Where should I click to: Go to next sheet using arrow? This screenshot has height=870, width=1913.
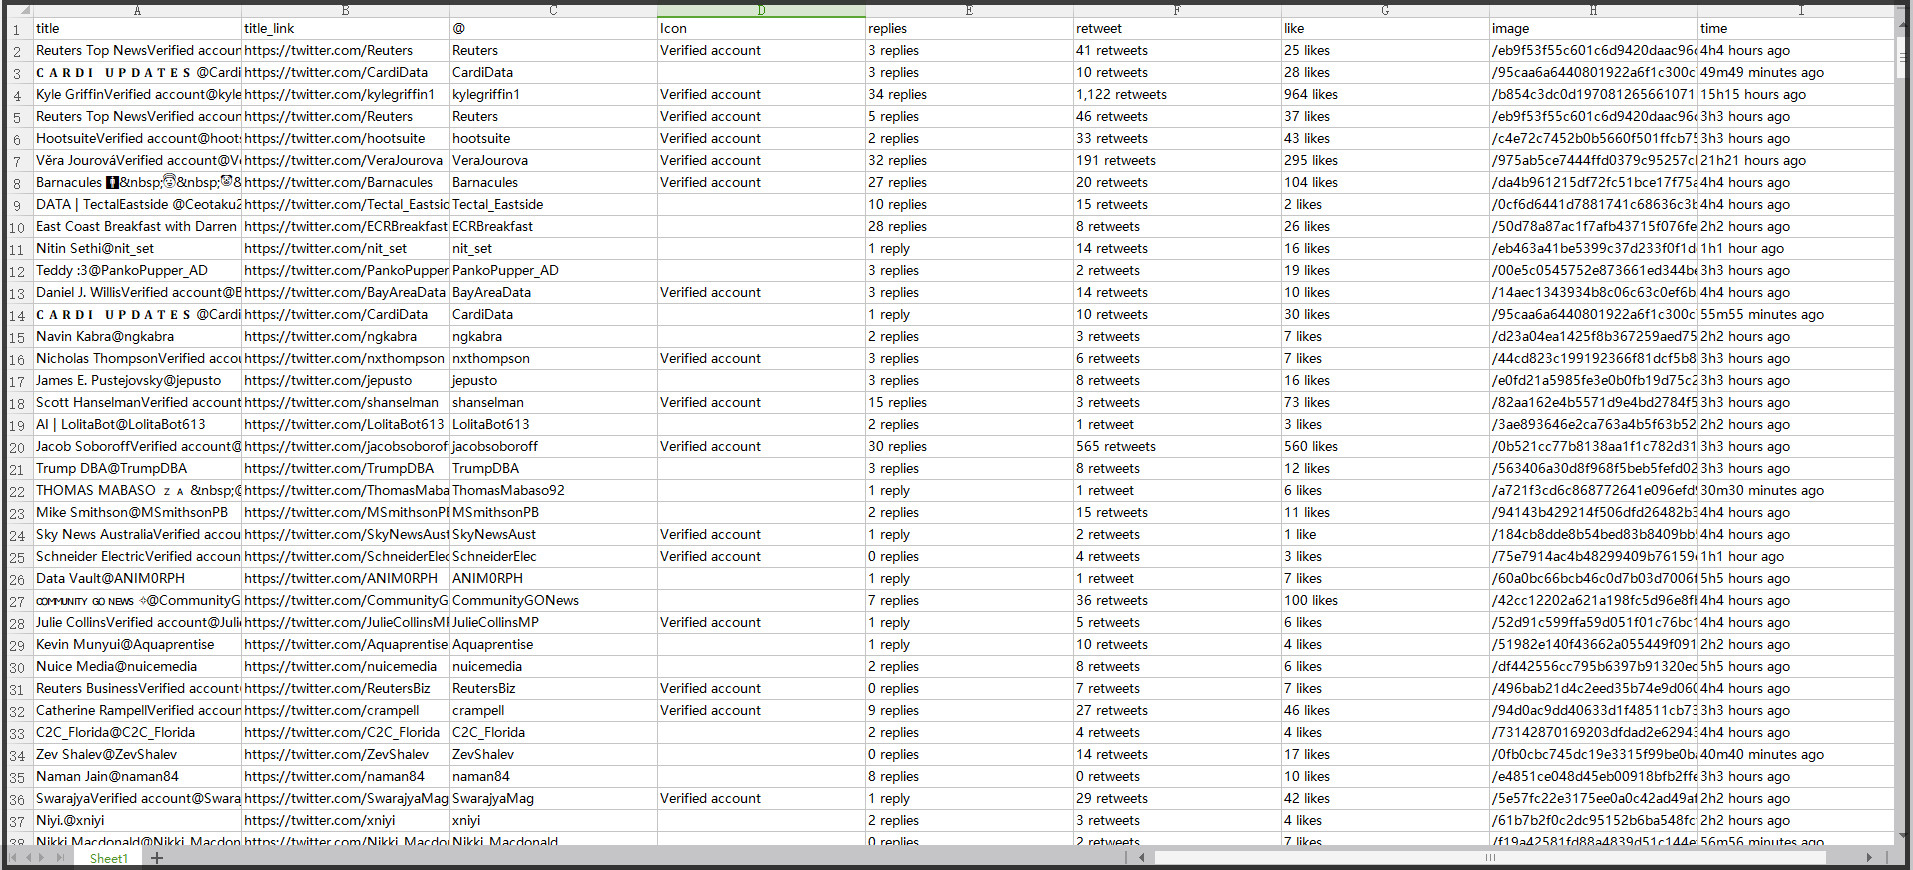coord(43,858)
